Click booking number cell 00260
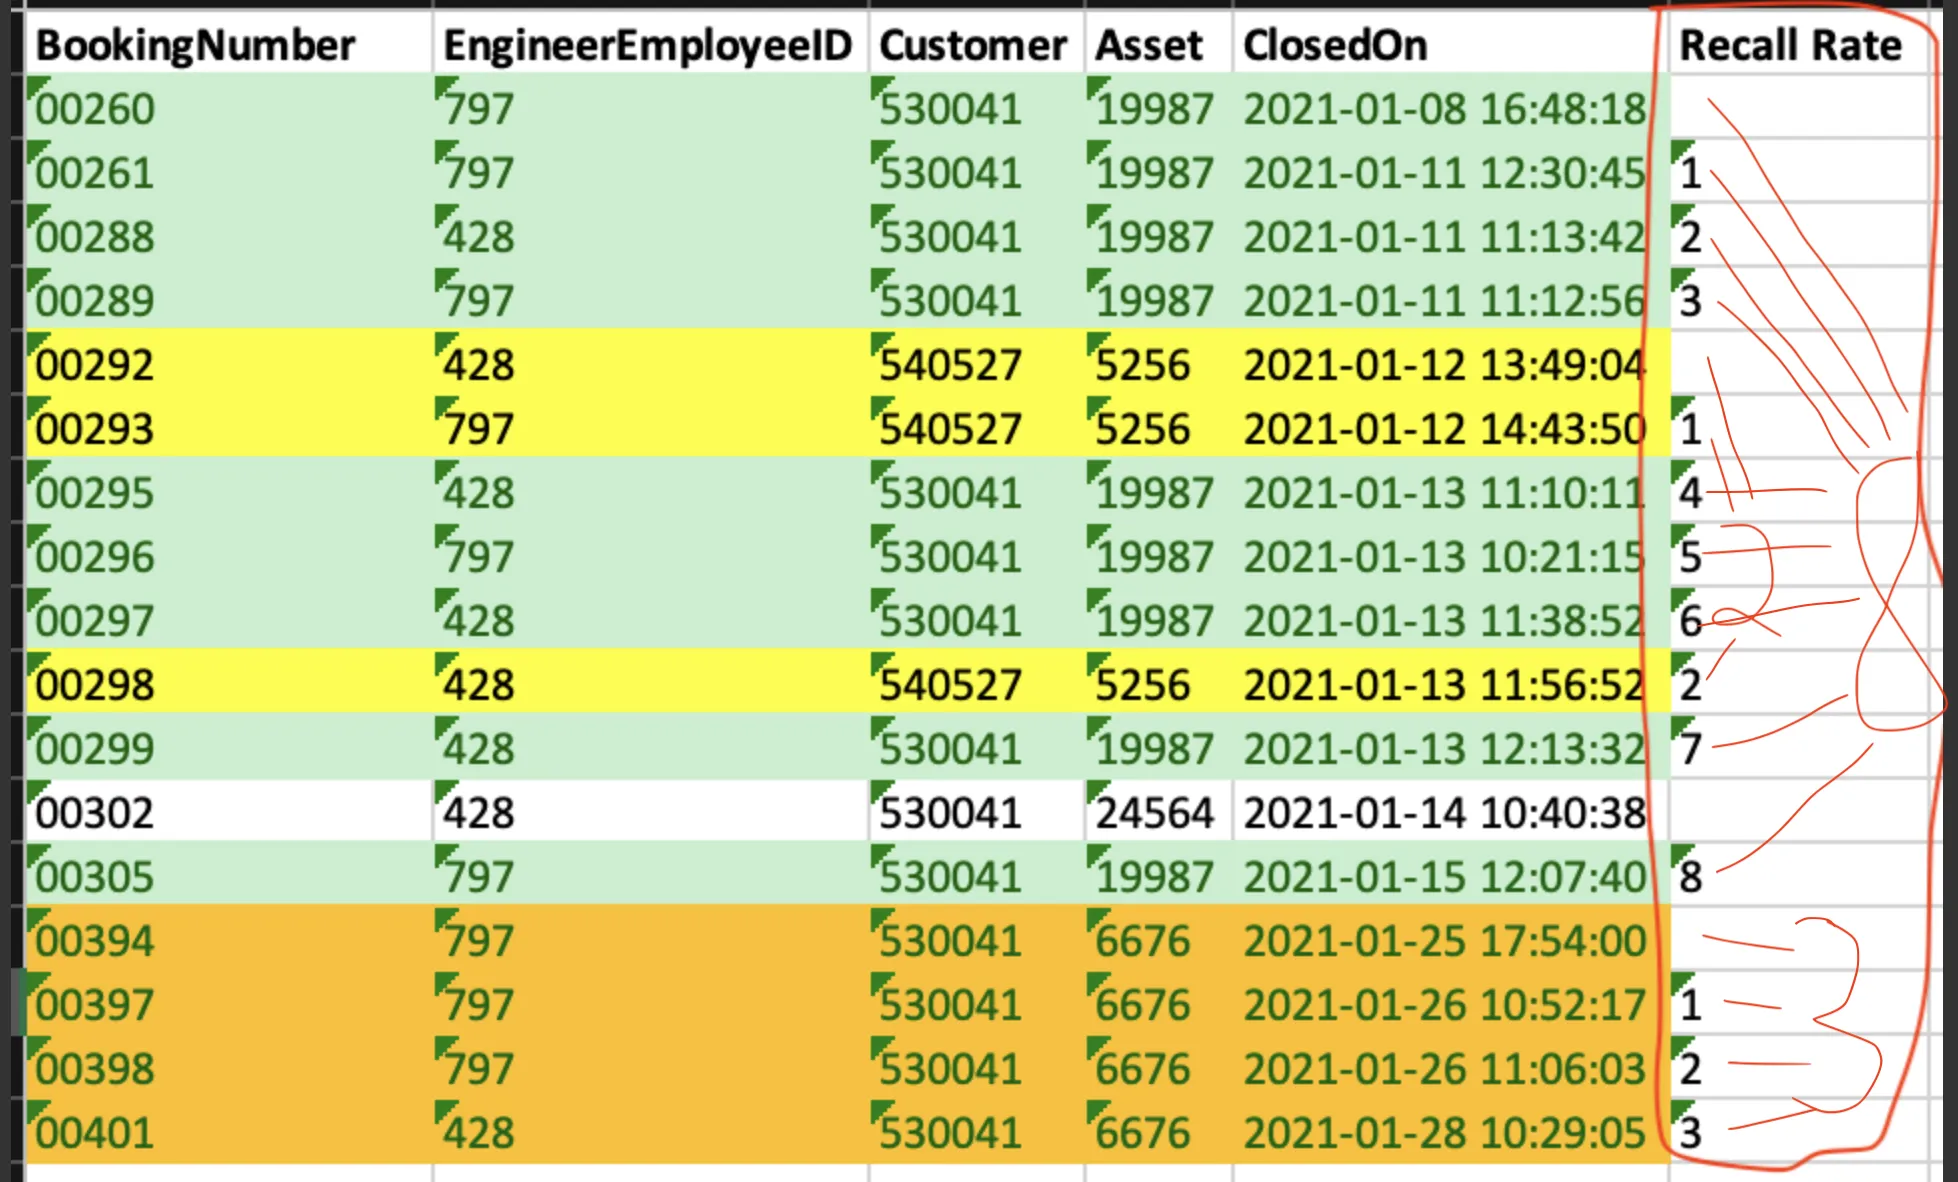Image resolution: width=1958 pixels, height=1182 pixels. [96, 108]
